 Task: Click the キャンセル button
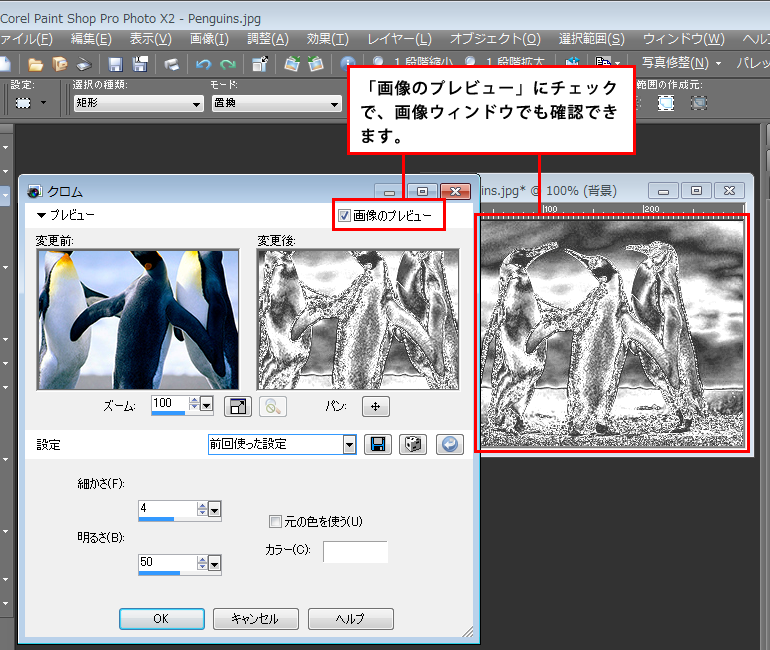point(255,619)
